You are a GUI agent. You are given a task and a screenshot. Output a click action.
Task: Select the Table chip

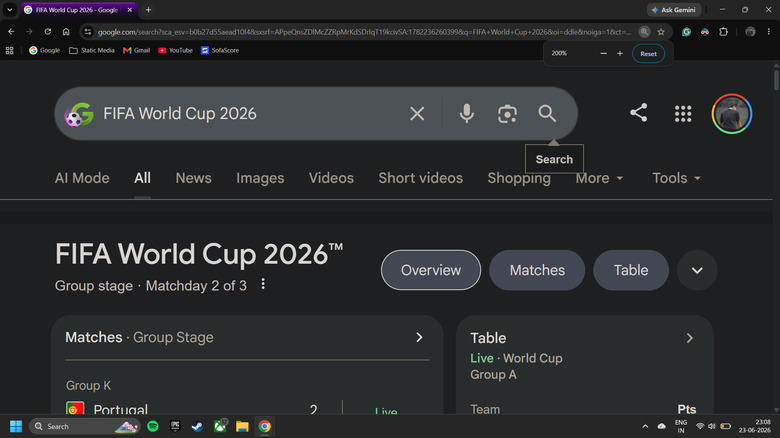(631, 270)
